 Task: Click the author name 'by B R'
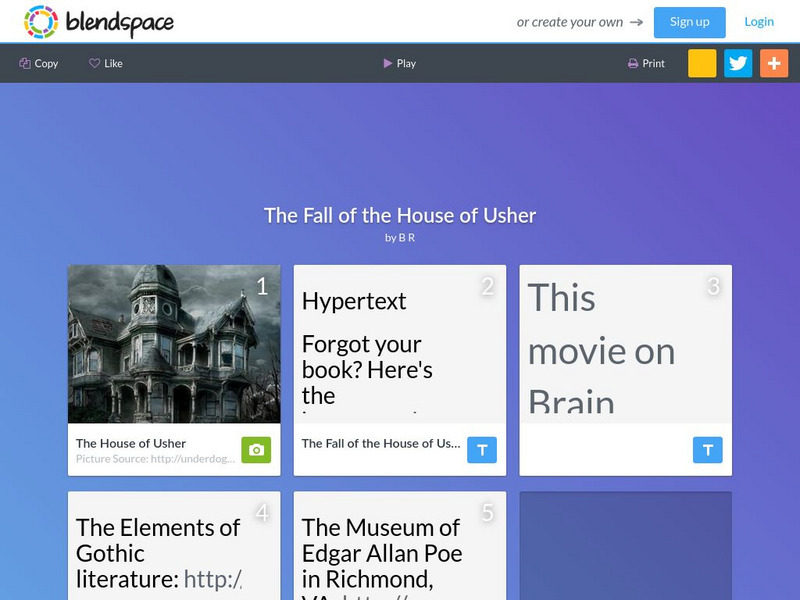pos(400,238)
